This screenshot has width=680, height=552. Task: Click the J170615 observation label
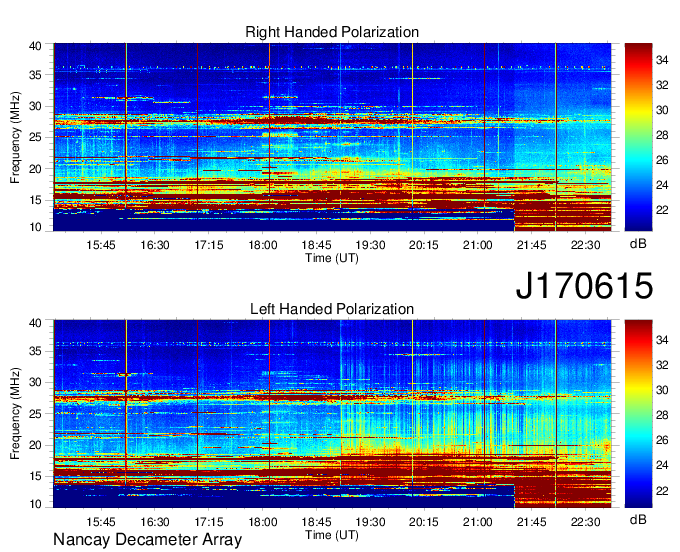[x=584, y=285]
